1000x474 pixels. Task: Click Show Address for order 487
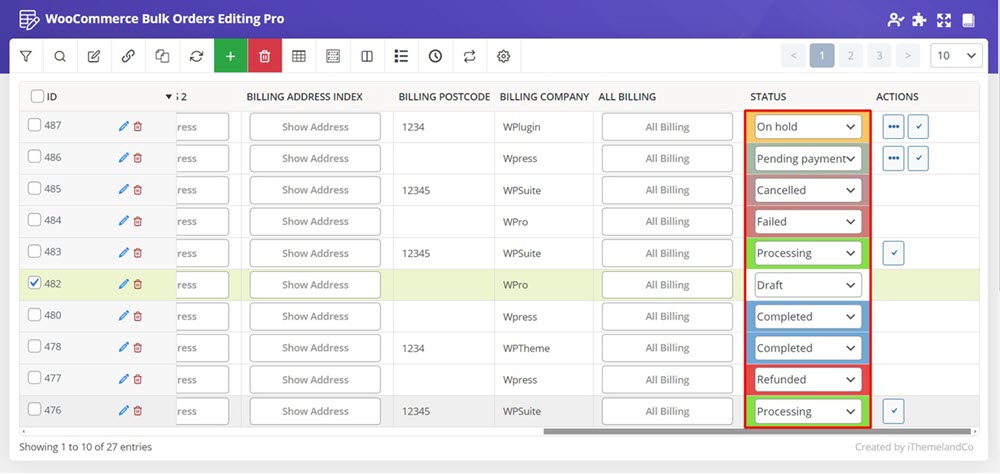(x=315, y=126)
